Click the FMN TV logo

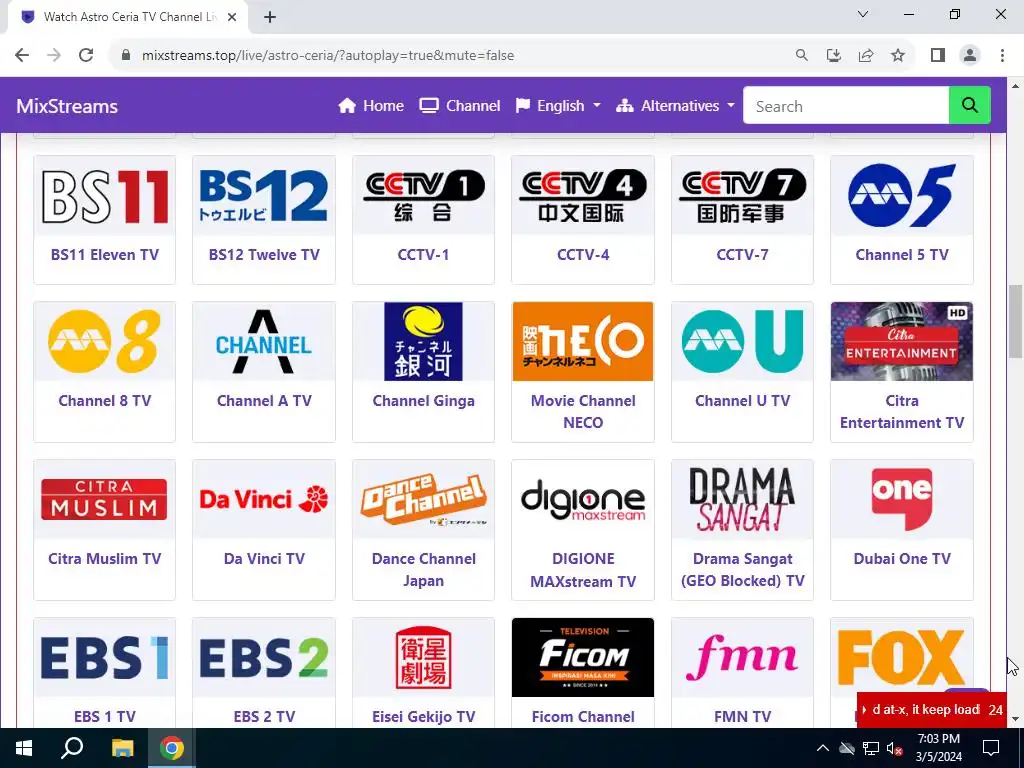pos(743,658)
